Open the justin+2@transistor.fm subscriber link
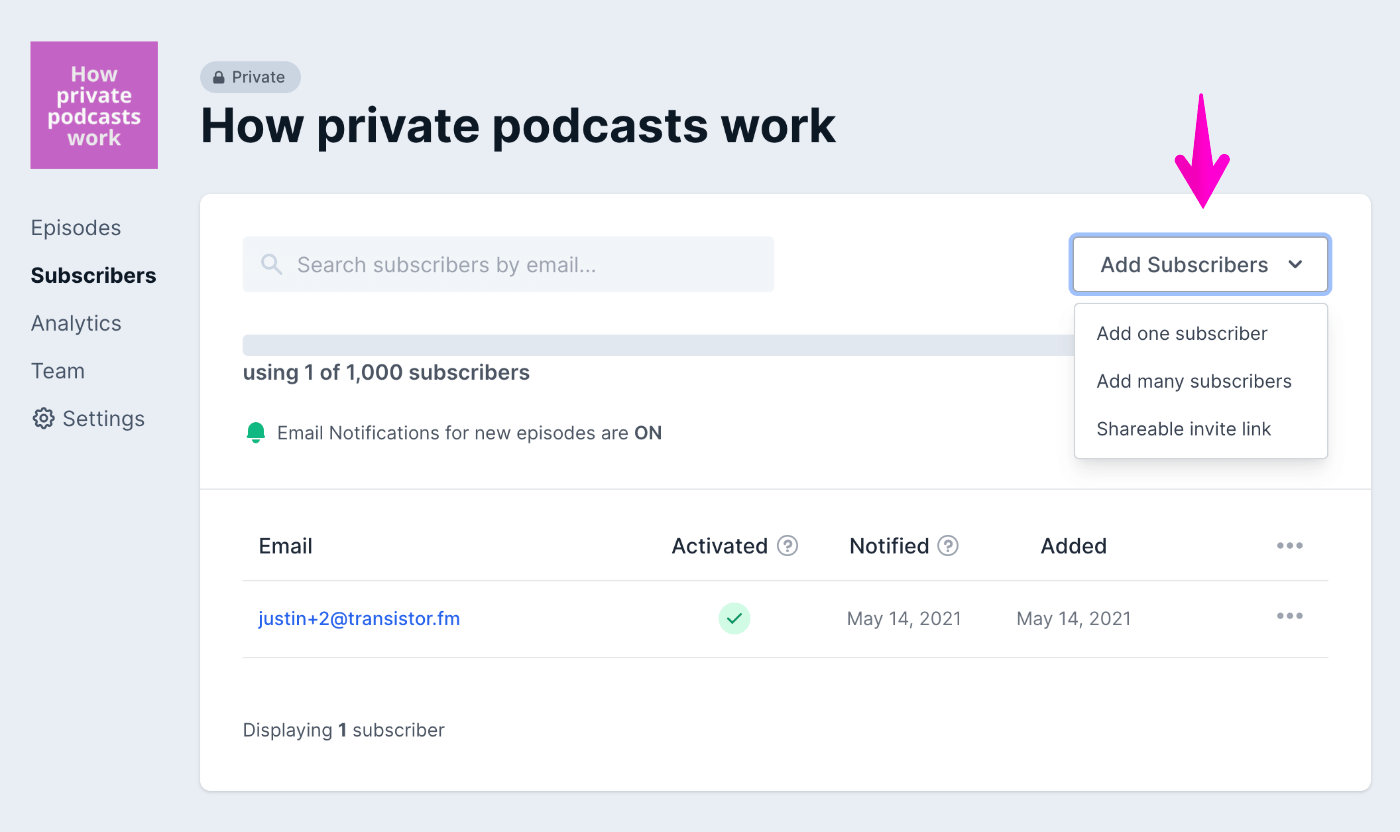This screenshot has height=832, width=1400. 359,619
